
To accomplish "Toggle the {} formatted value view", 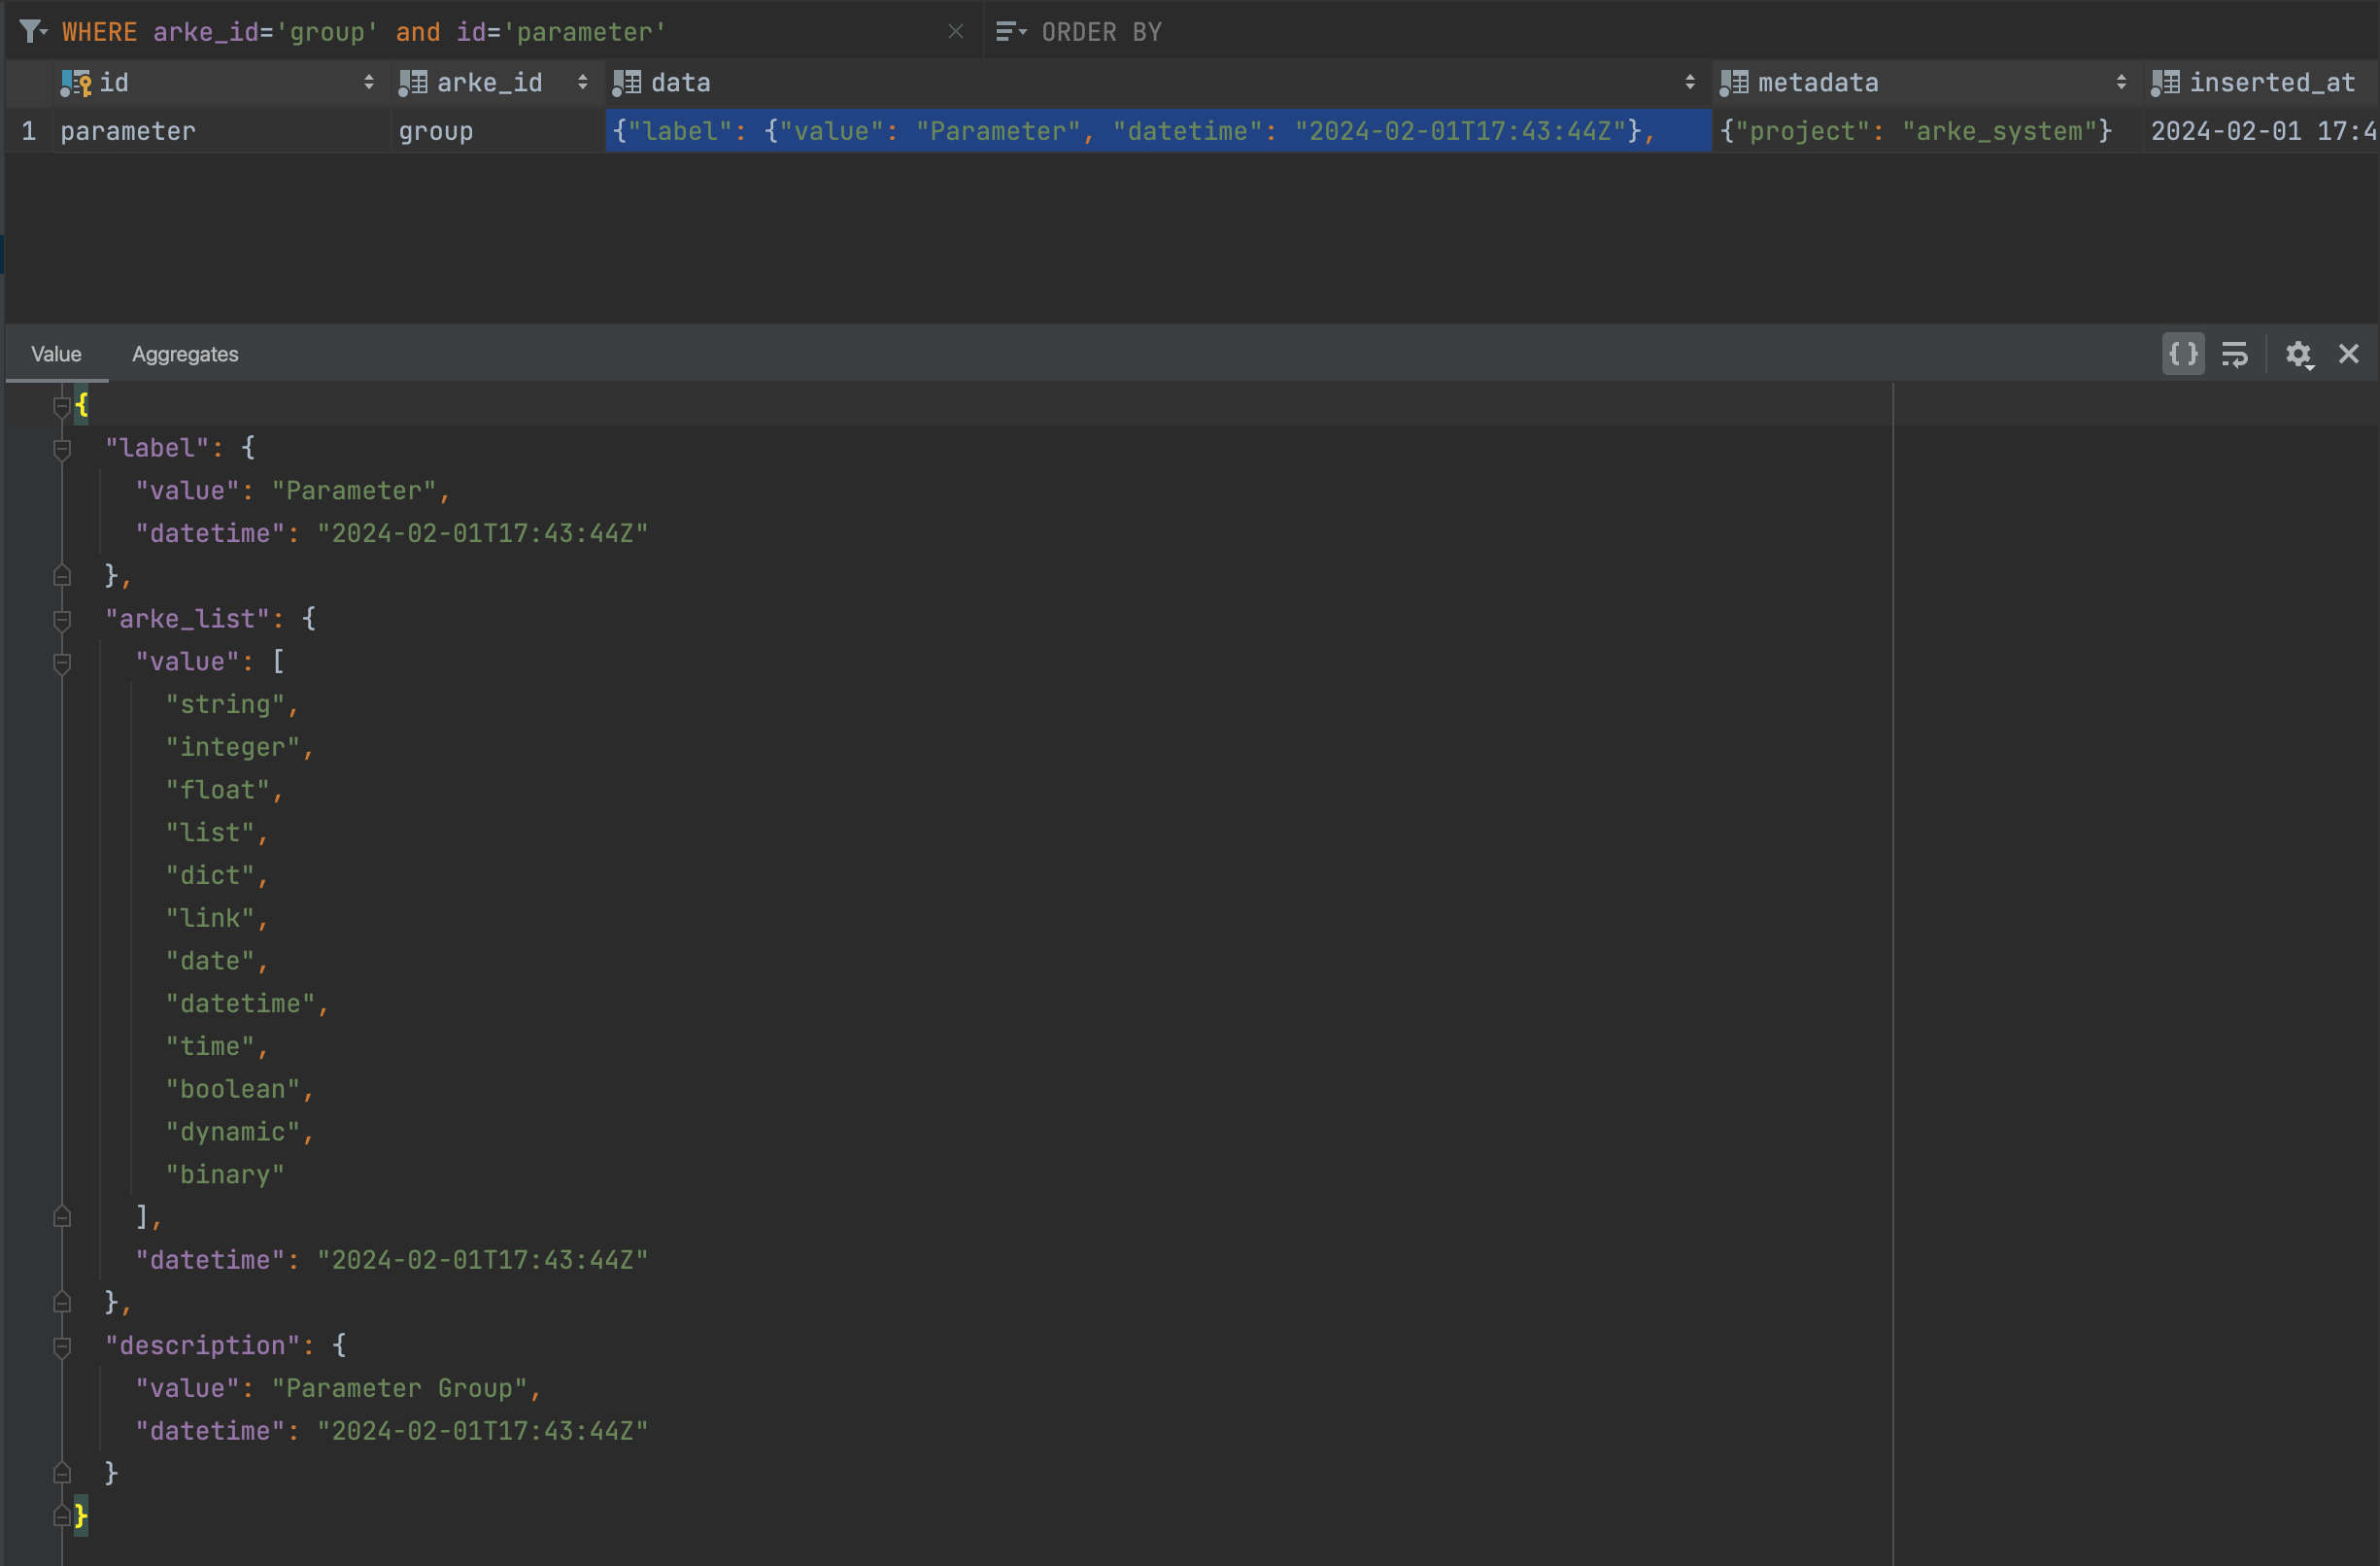I will coord(2184,353).
